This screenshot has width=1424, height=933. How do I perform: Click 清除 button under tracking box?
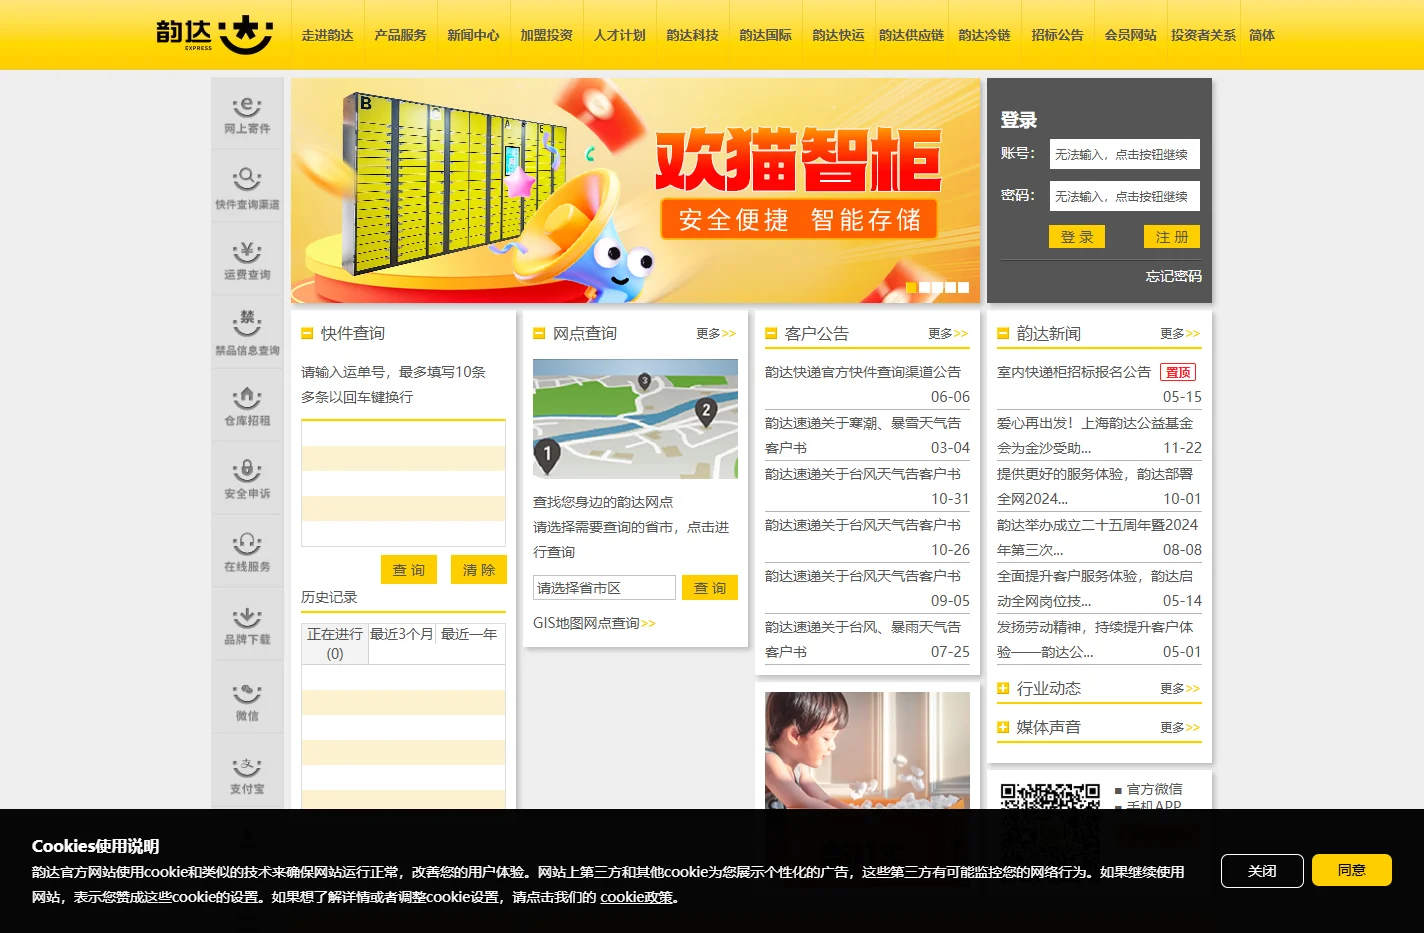pyautogui.click(x=479, y=570)
